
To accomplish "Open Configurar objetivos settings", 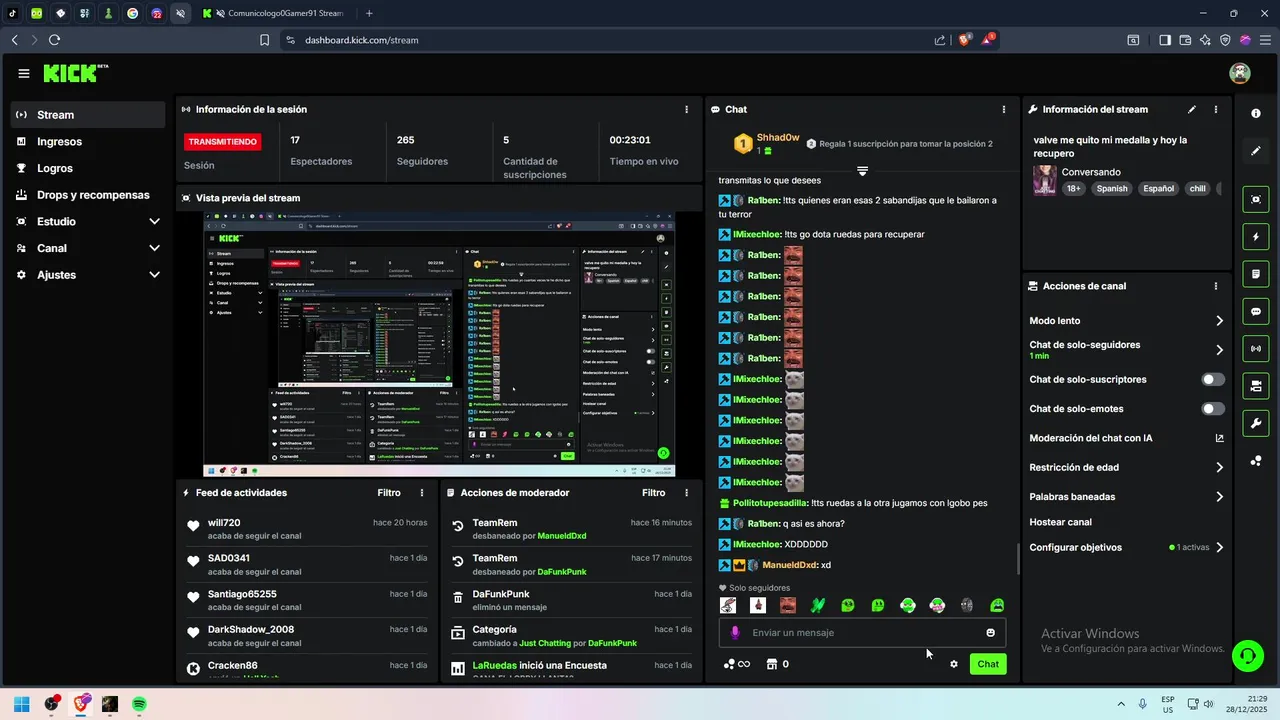I will click(x=1126, y=548).
